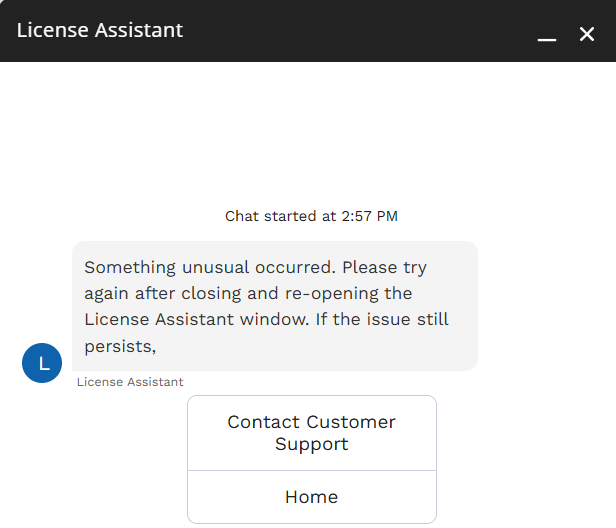
Task: Hit the X icon in the header
Action: (x=587, y=35)
